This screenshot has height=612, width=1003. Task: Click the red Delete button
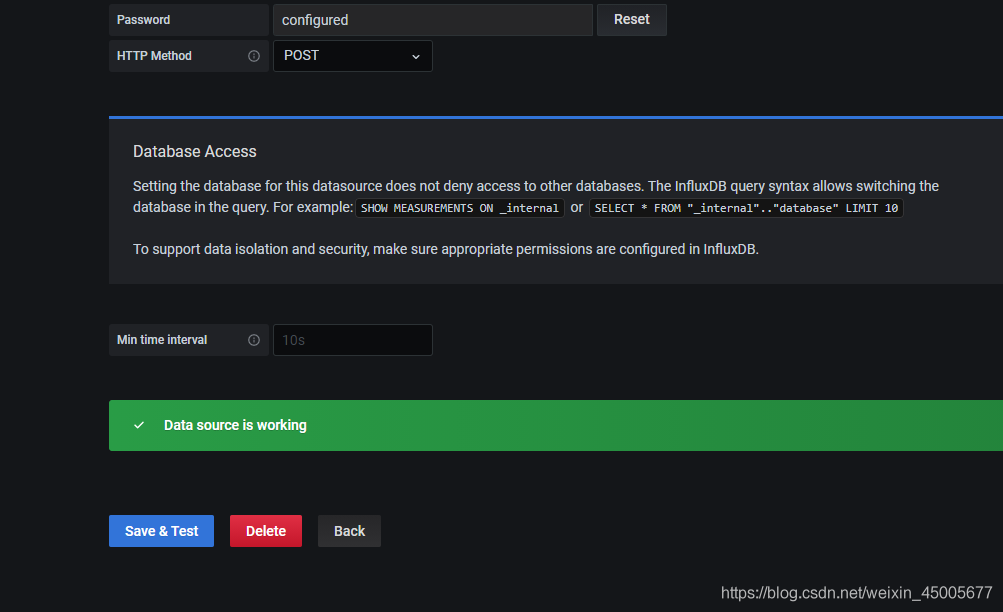click(x=265, y=531)
